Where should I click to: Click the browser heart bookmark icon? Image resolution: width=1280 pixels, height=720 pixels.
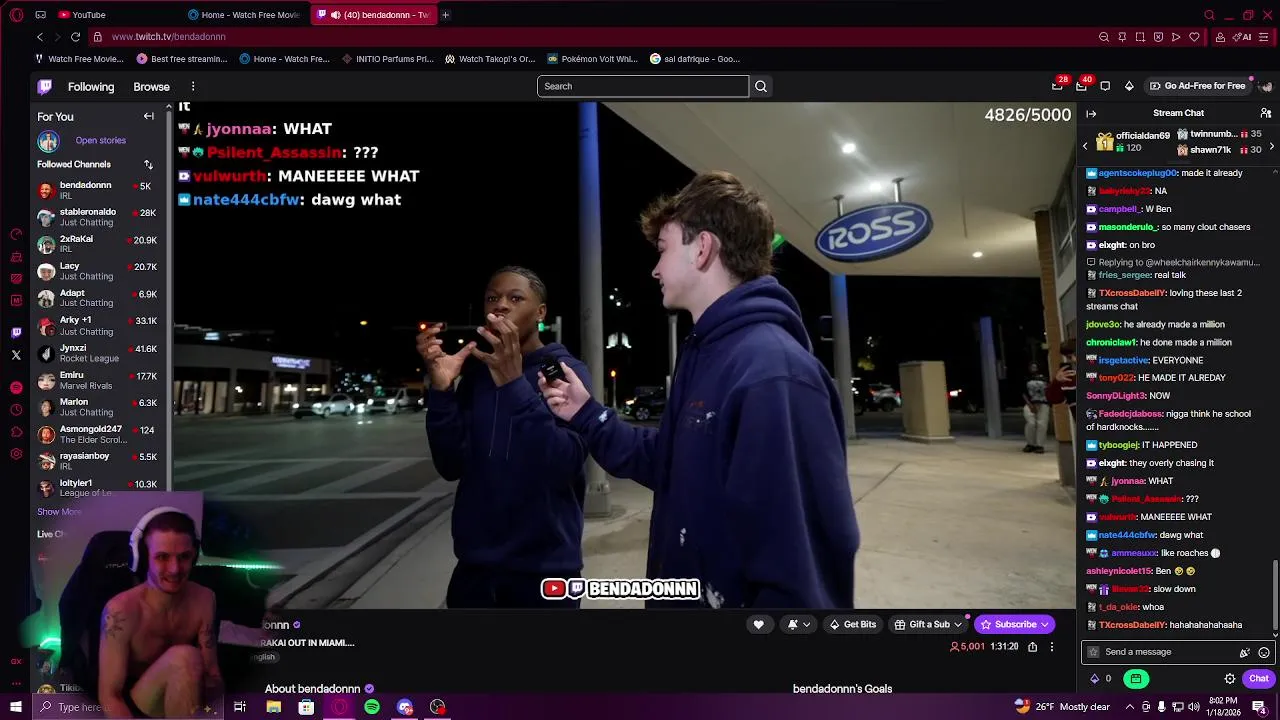(x=1194, y=37)
